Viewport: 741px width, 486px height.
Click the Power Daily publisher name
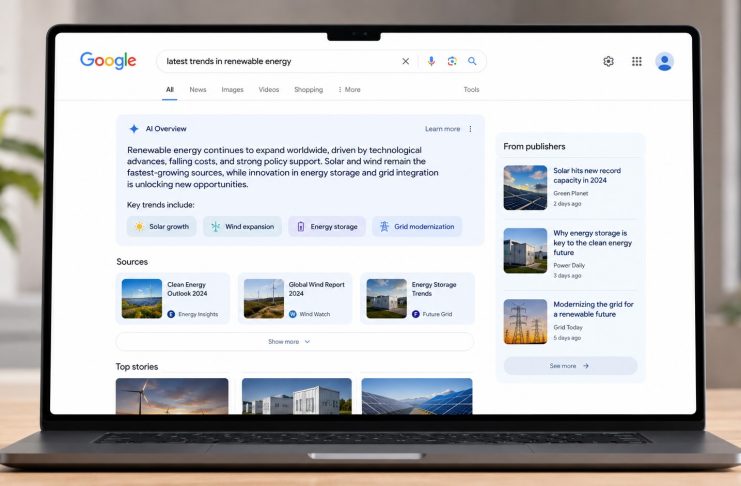click(x=569, y=265)
